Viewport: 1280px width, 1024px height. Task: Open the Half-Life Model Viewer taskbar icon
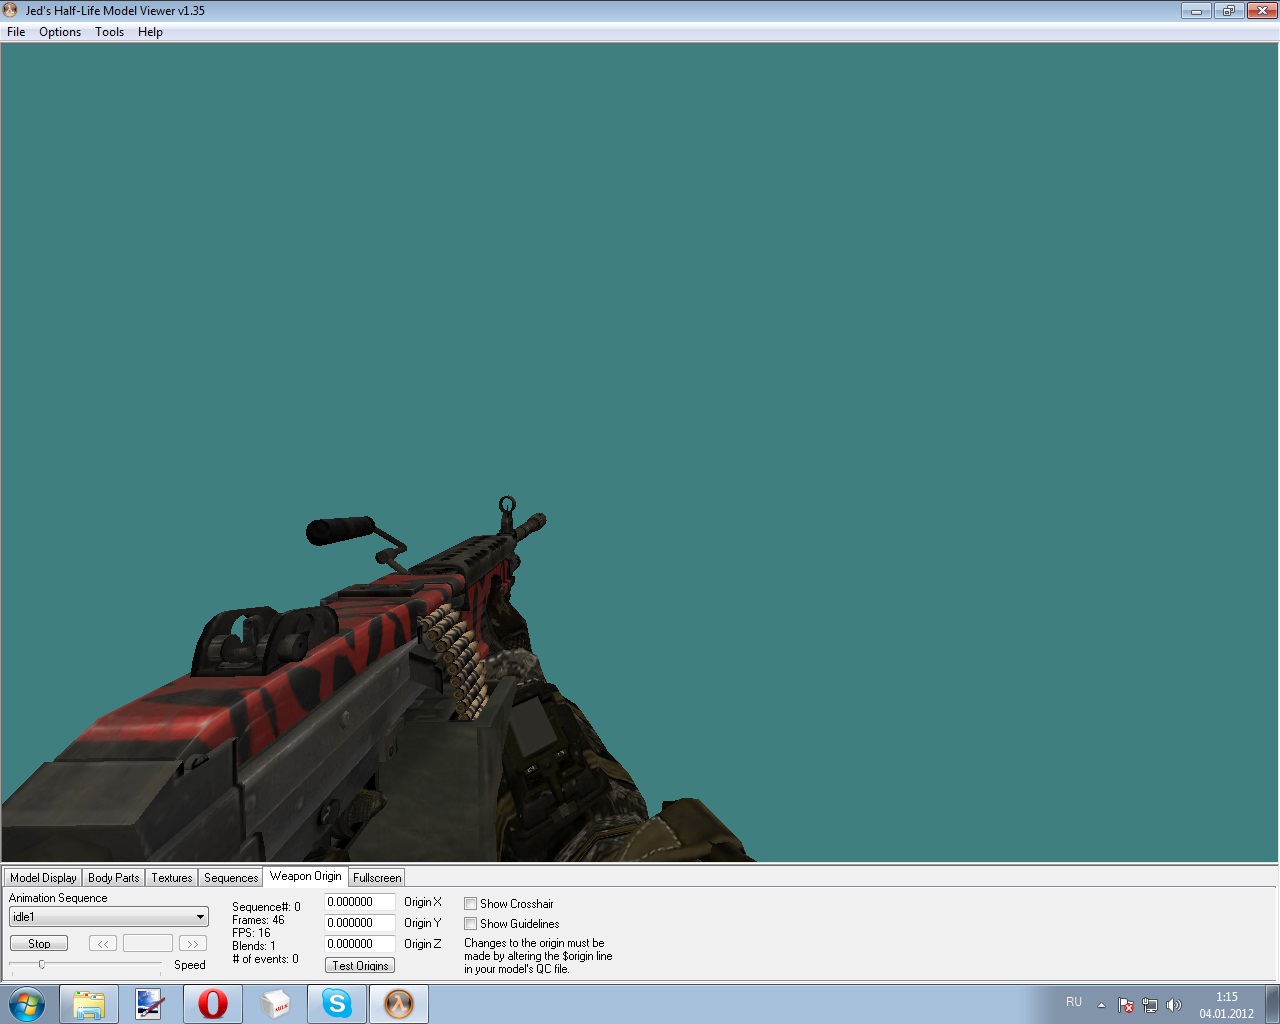point(399,1004)
